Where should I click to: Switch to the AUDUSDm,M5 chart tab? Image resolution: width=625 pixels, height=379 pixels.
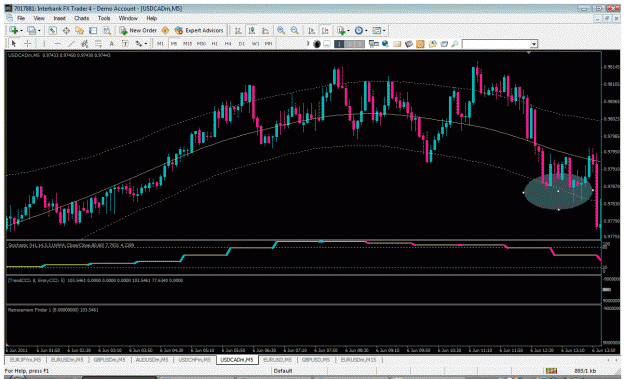pos(151,360)
